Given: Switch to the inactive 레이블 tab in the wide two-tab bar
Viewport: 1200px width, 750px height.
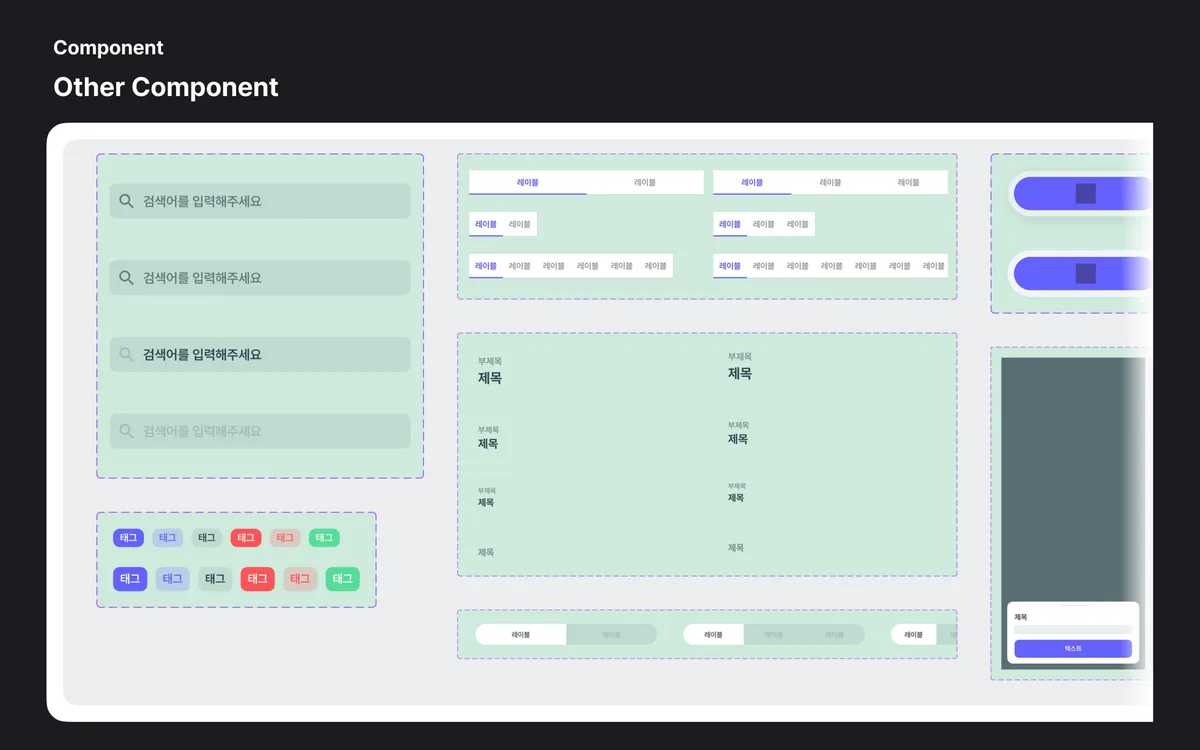Looking at the screenshot, I should [x=645, y=182].
